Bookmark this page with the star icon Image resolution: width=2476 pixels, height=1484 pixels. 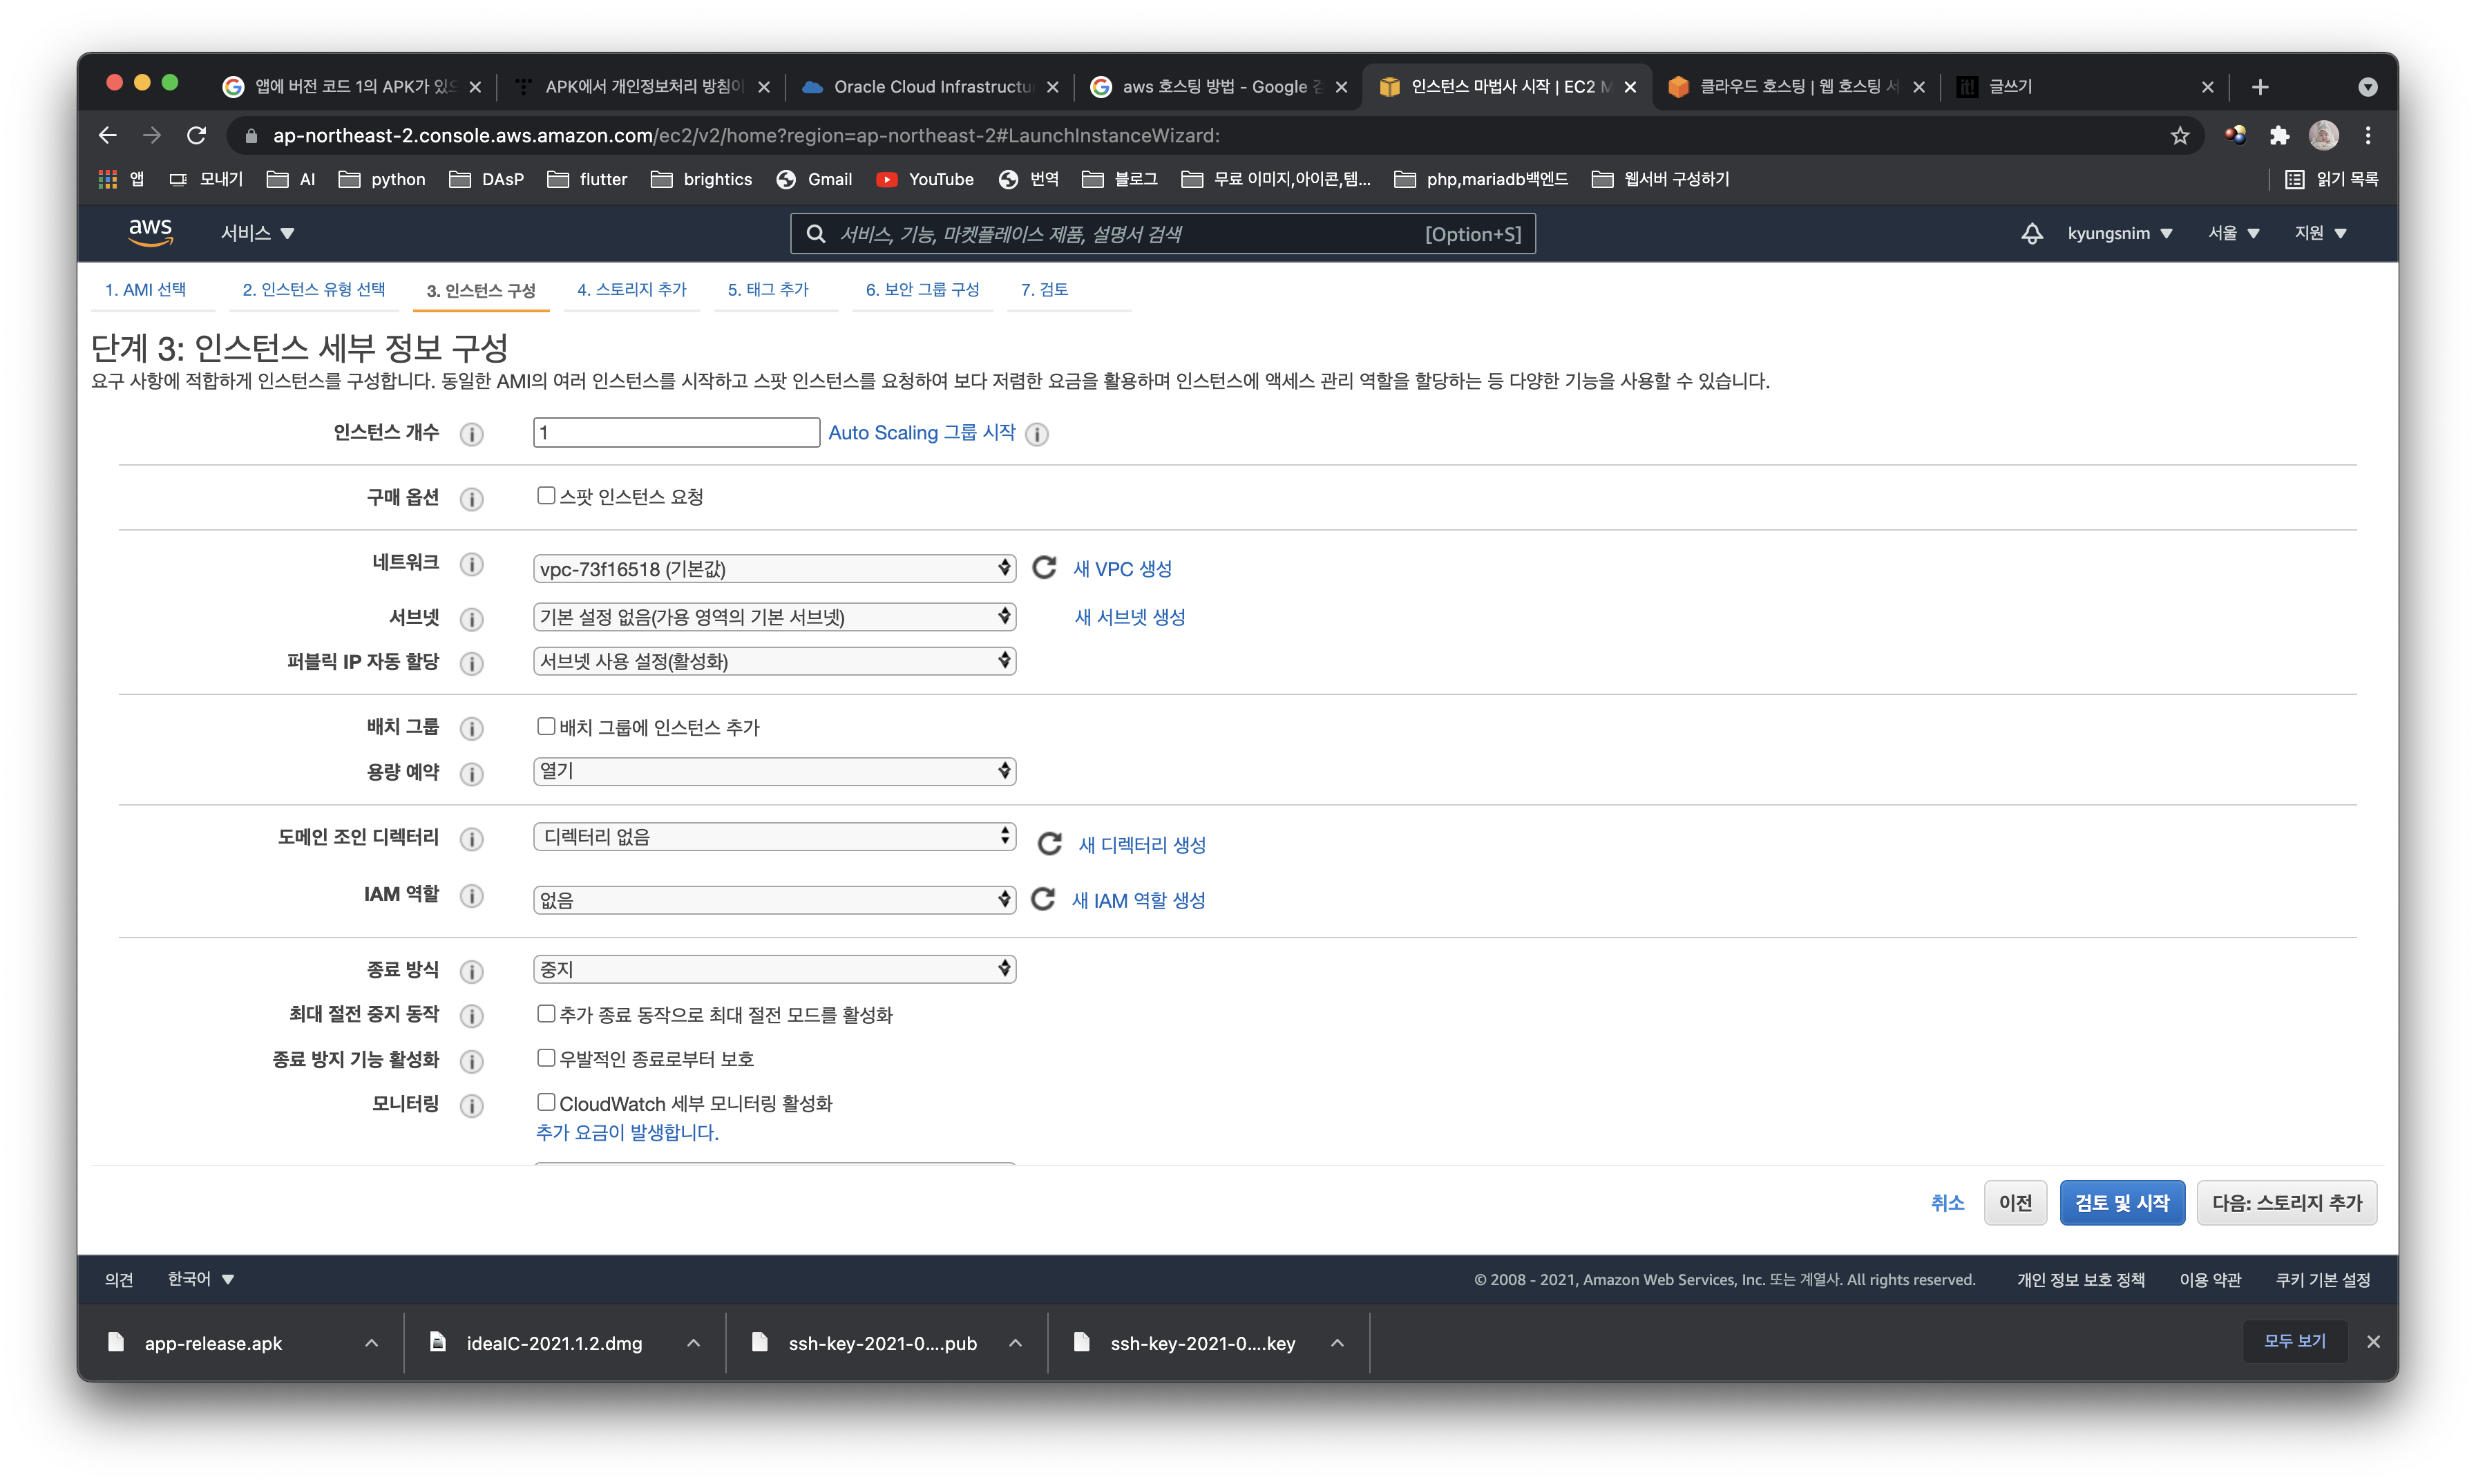(x=2179, y=136)
